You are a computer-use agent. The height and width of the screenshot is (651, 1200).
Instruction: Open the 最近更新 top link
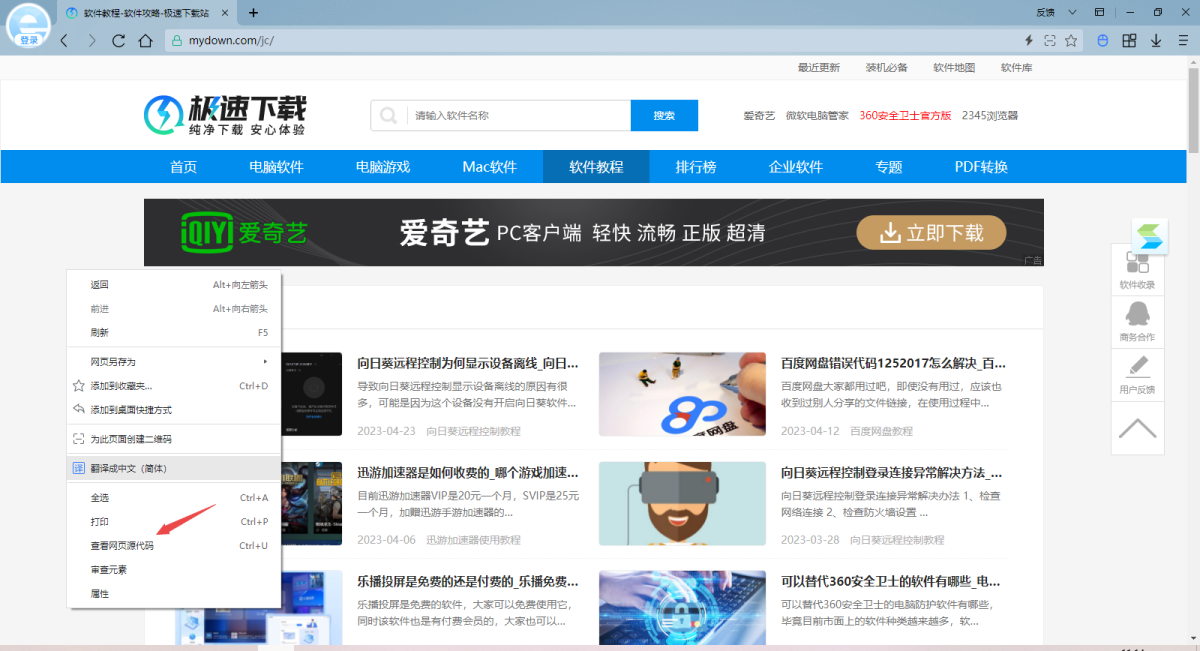pyautogui.click(x=819, y=68)
